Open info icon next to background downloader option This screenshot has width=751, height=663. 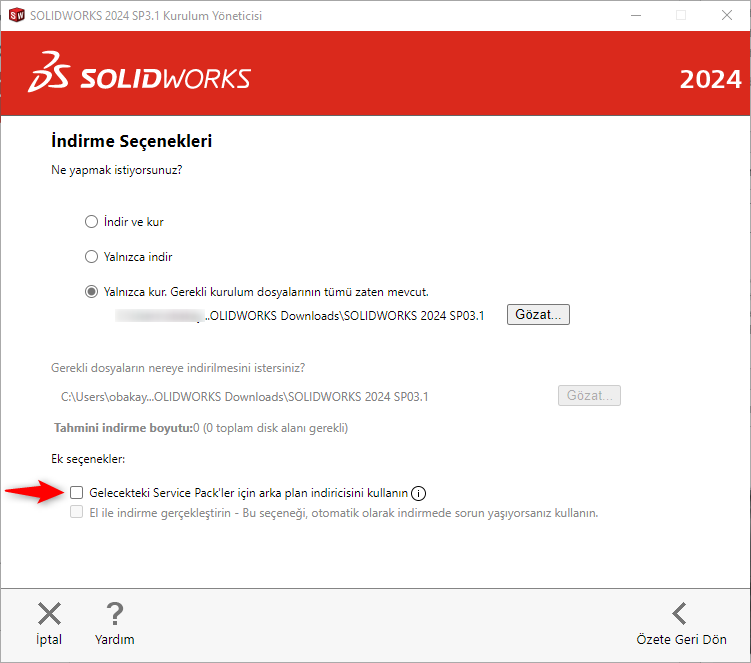(418, 493)
